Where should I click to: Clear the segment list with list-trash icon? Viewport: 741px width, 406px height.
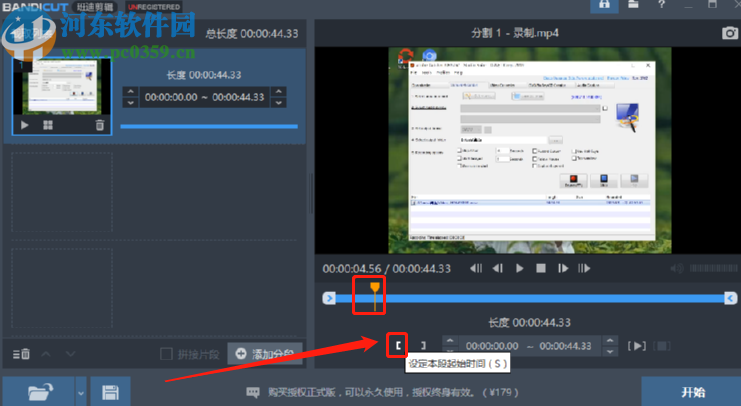tap(21, 354)
